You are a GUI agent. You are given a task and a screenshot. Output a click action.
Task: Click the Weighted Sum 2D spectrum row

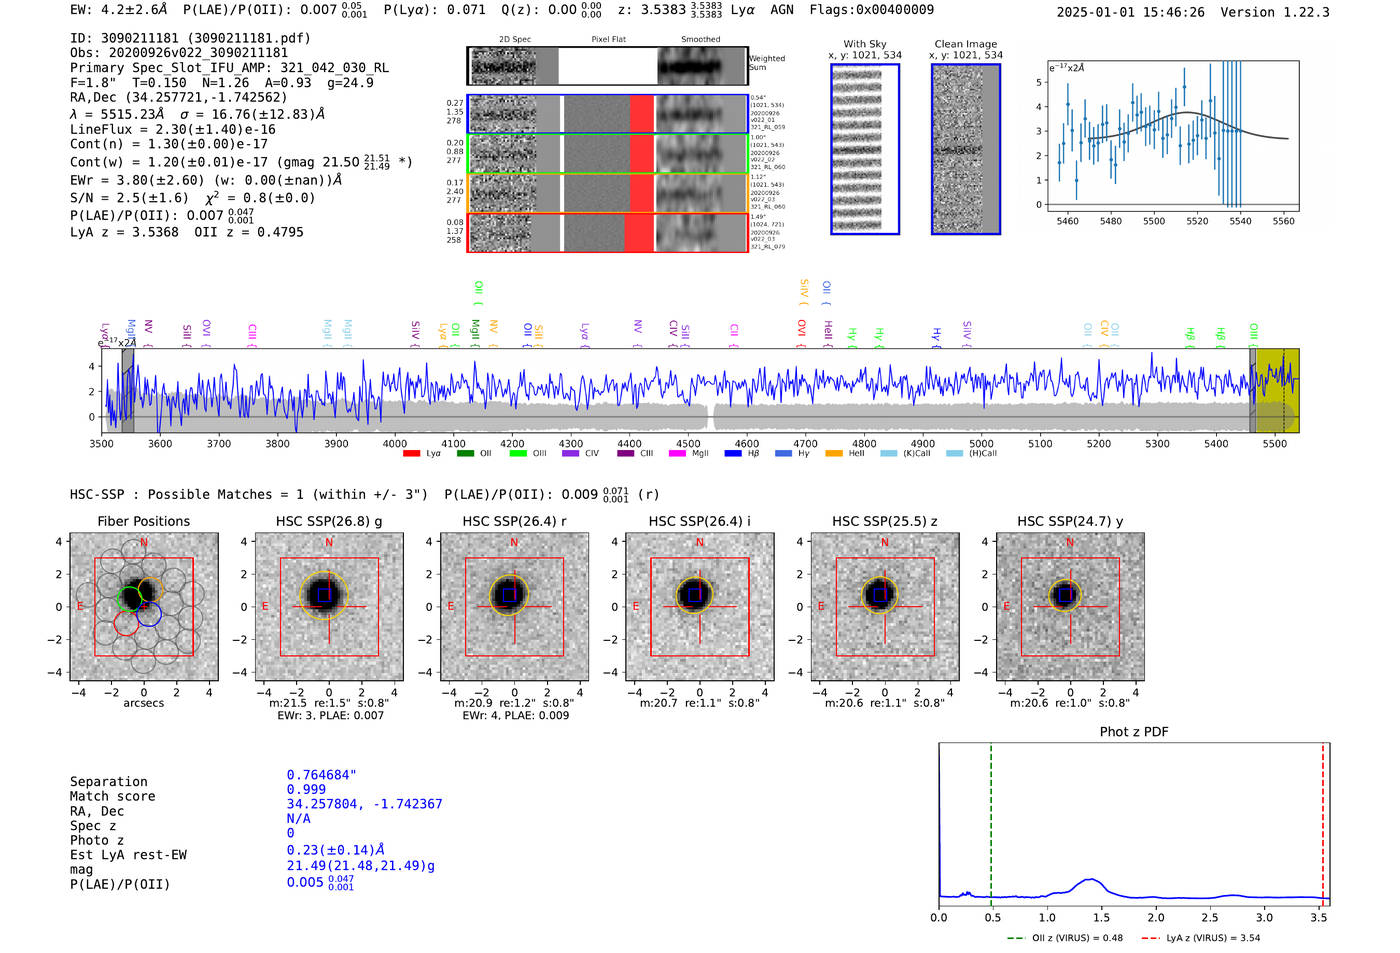(607, 66)
